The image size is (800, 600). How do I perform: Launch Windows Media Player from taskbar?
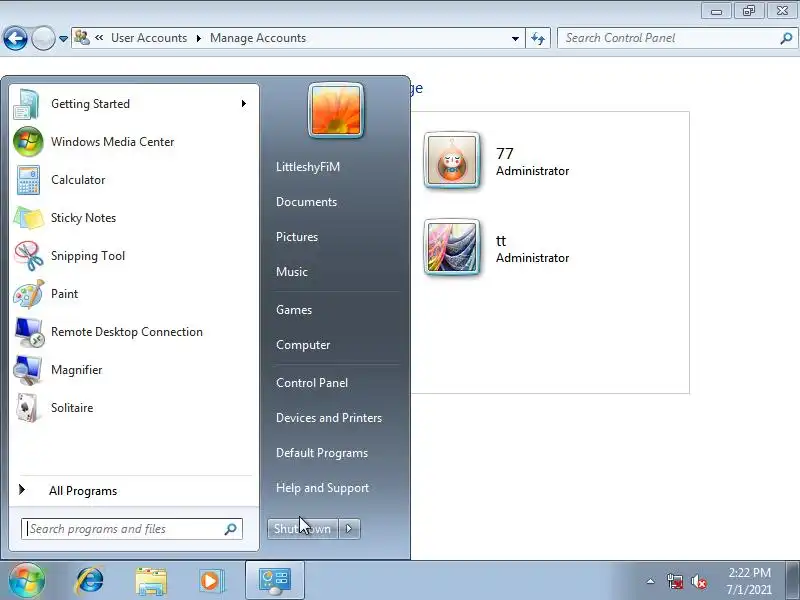pos(211,581)
